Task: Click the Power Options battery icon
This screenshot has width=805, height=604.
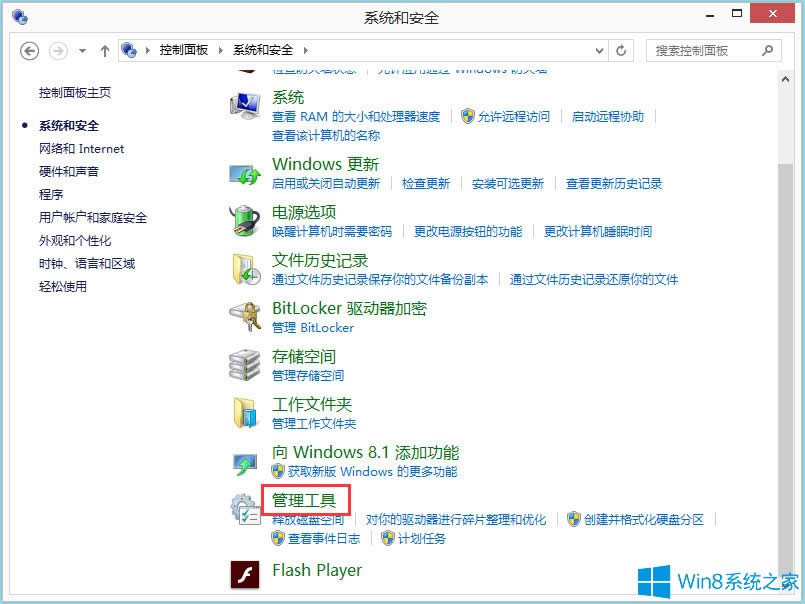Action: pyautogui.click(x=245, y=221)
